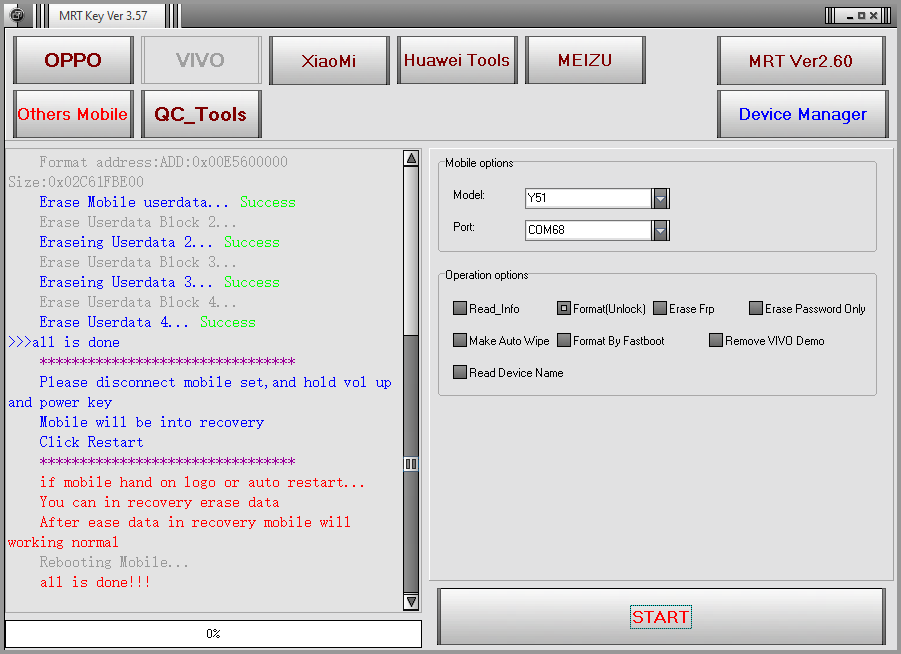Launch MRT Ver2.60 button
Viewport: 901px width, 654px height.
pyautogui.click(x=802, y=60)
